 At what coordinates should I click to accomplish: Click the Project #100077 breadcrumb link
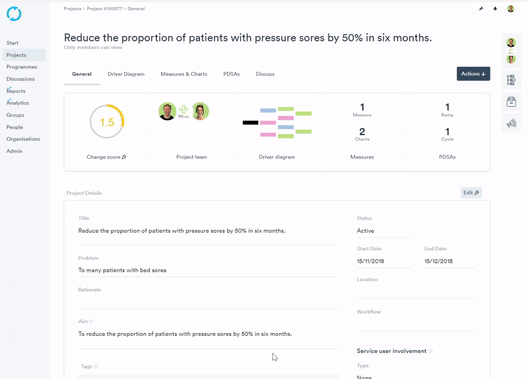[104, 9]
